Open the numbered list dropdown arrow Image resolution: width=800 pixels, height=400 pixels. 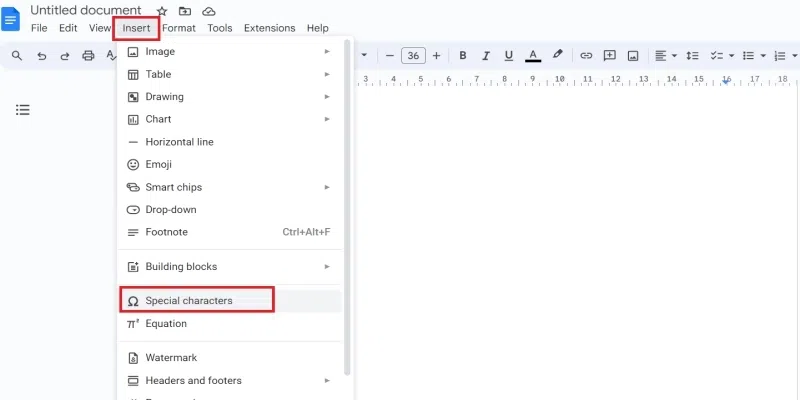(x=794, y=56)
